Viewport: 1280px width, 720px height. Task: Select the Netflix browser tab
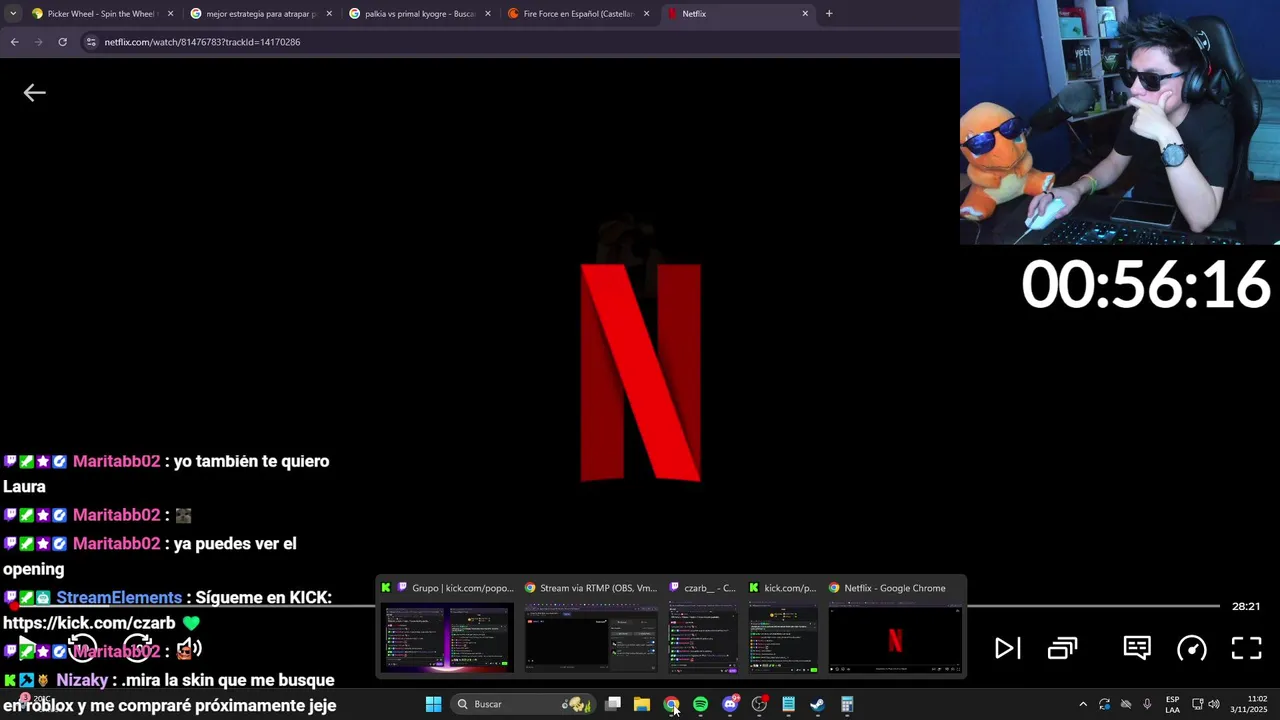pyautogui.click(x=738, y=14)
